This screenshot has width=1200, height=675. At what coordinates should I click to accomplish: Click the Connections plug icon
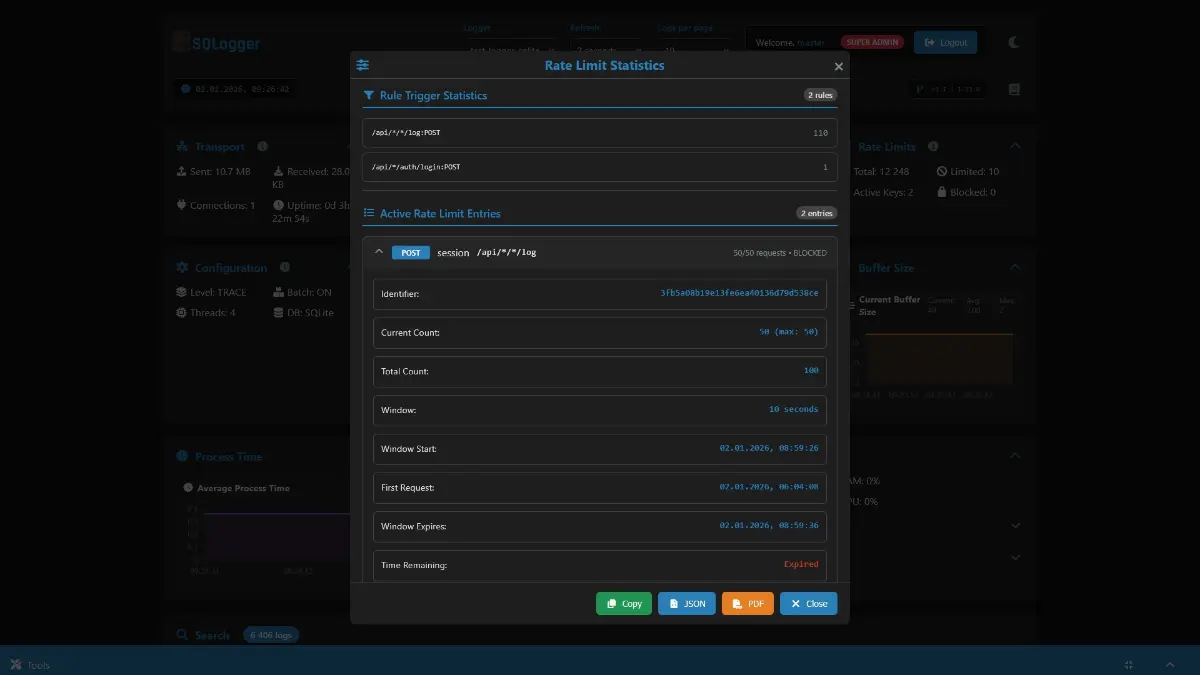181,205
